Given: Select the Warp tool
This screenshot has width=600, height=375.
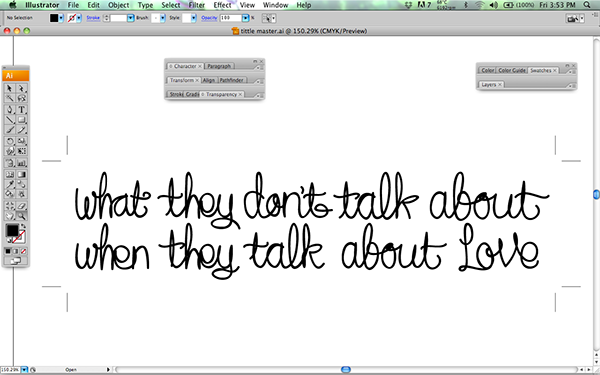Looking at the screenshot, I should [x=10, y=151].
